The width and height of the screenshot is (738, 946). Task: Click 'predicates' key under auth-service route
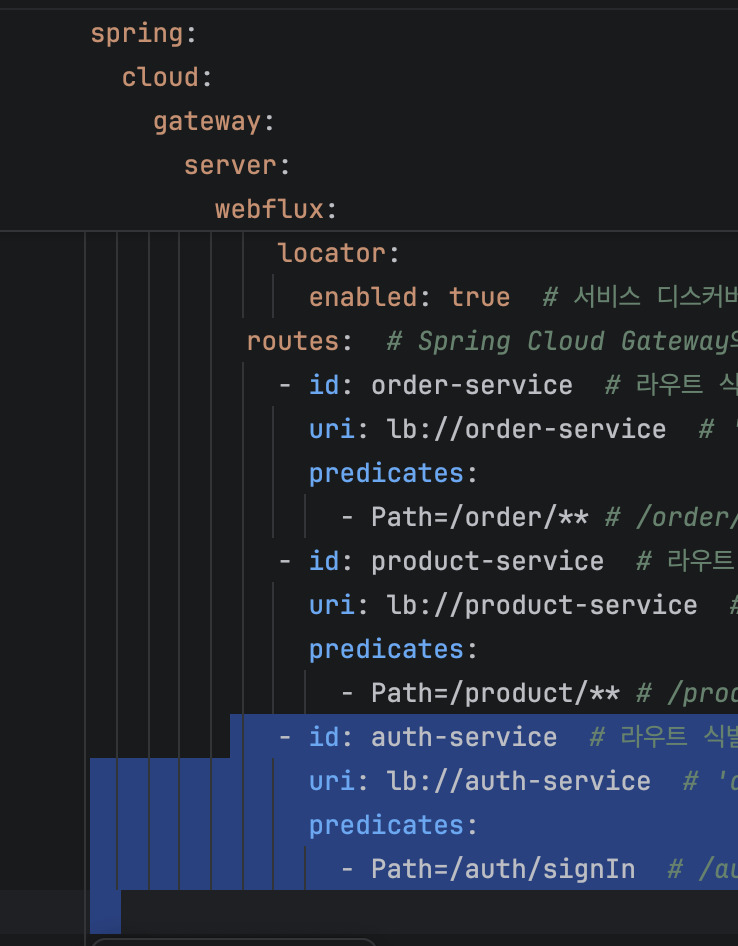[x=386, y=826]
